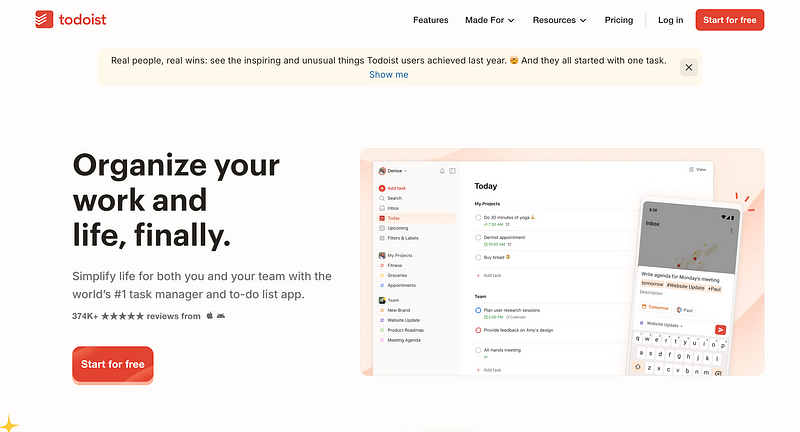800x432 pixels.
Task: Expand My Projects section in sidebar
Action: pyautogui.click(x=395, y=255)
